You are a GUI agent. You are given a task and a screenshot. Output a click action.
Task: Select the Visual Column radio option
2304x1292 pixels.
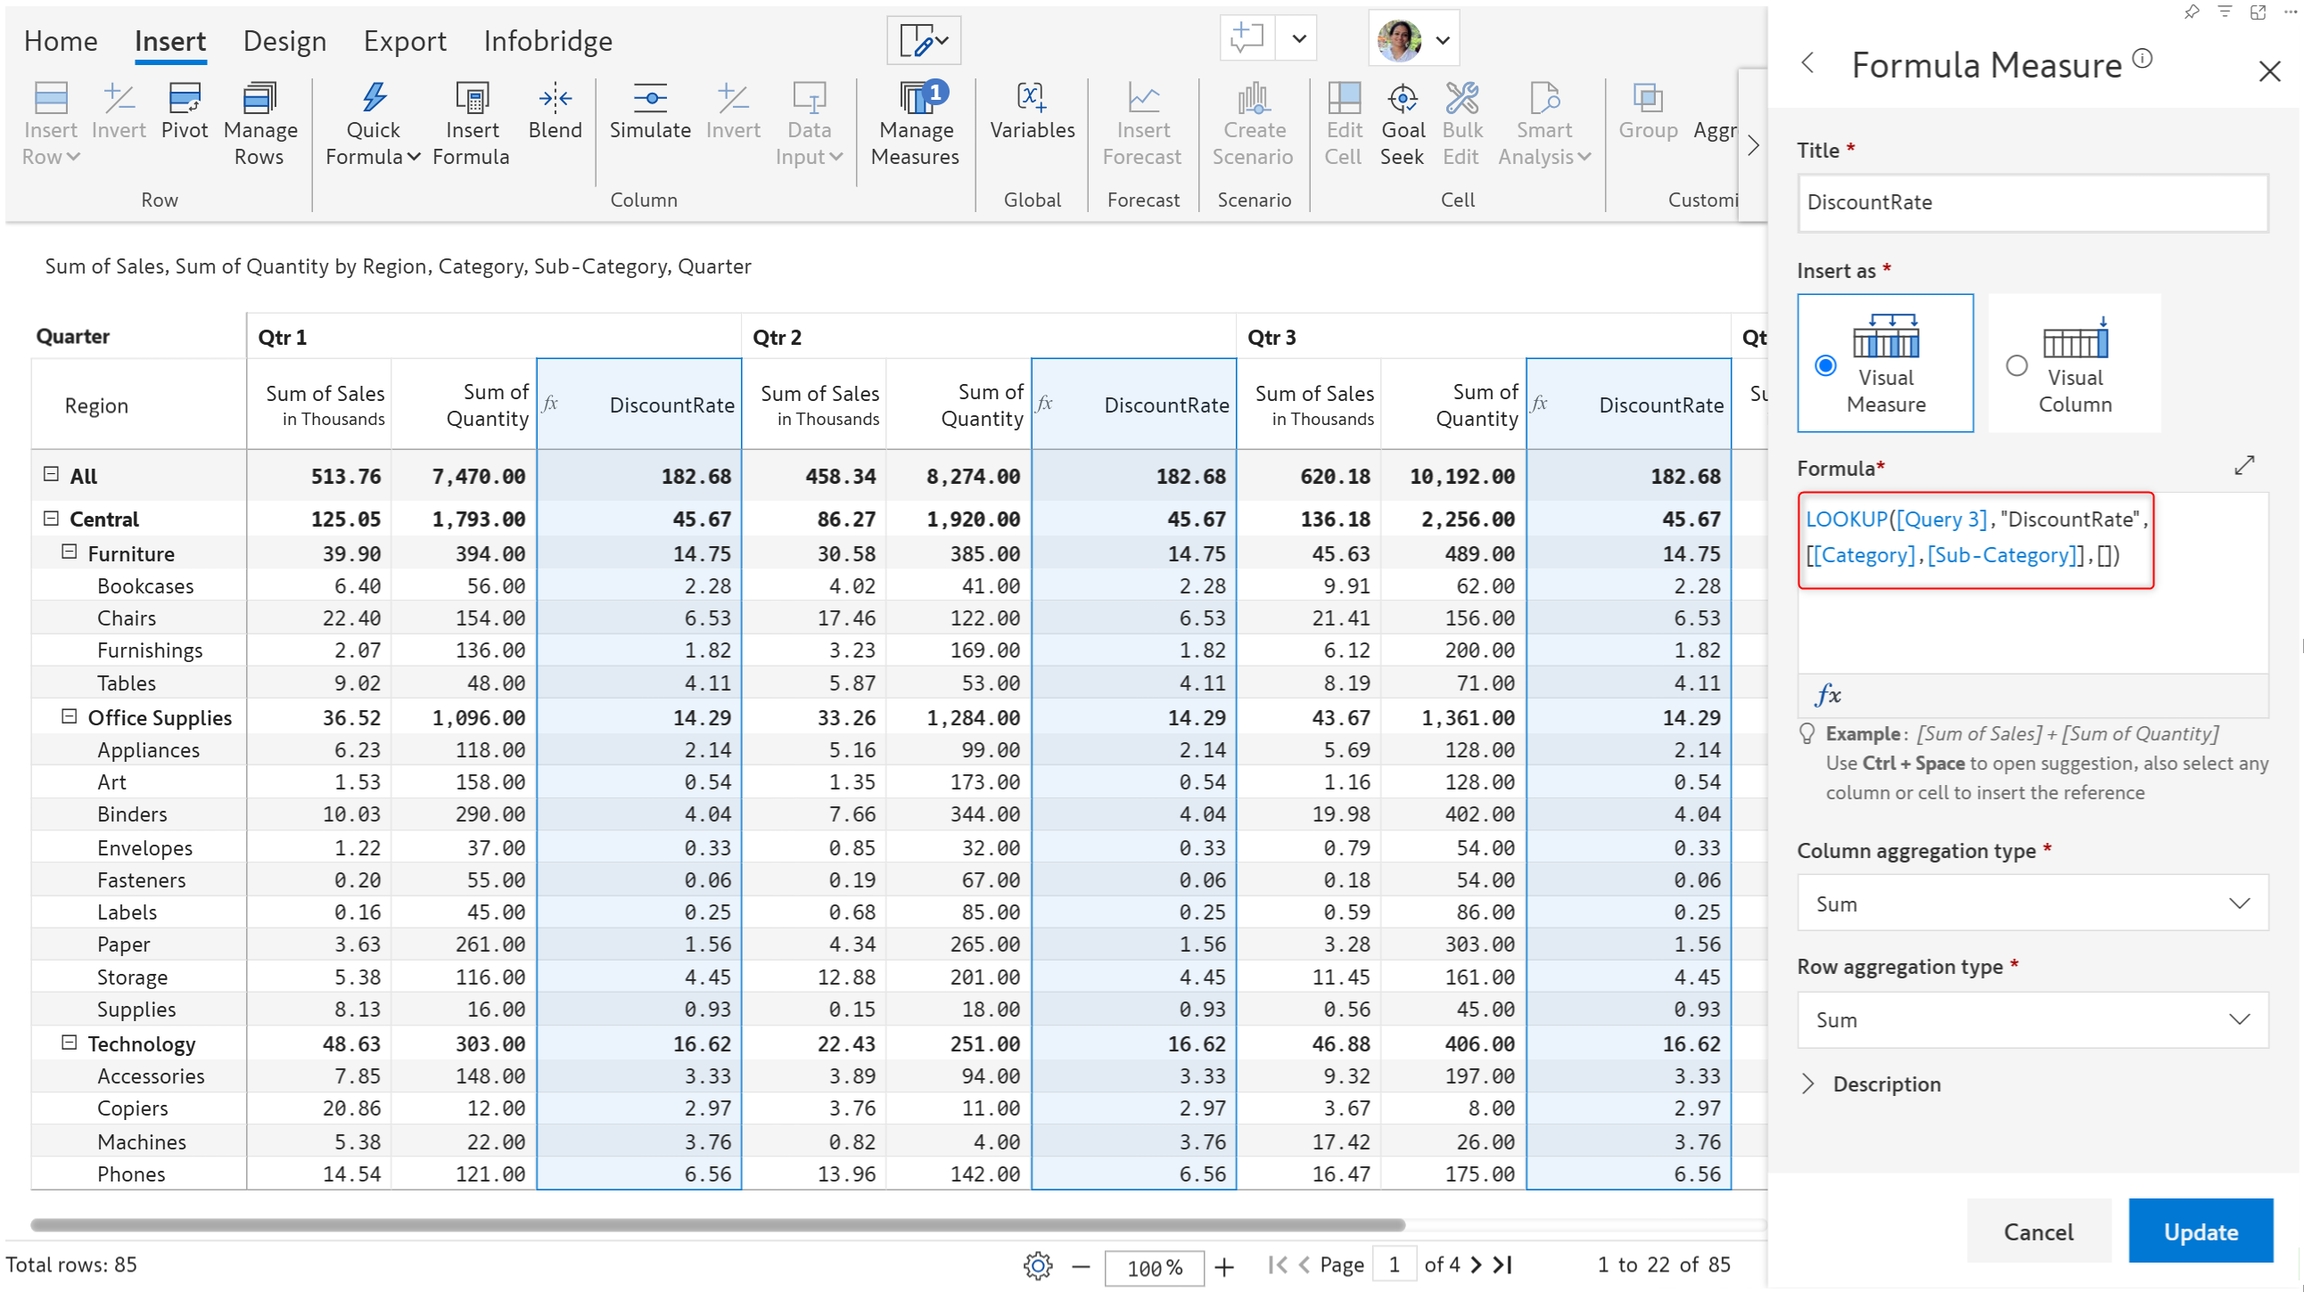[2016, 365]
